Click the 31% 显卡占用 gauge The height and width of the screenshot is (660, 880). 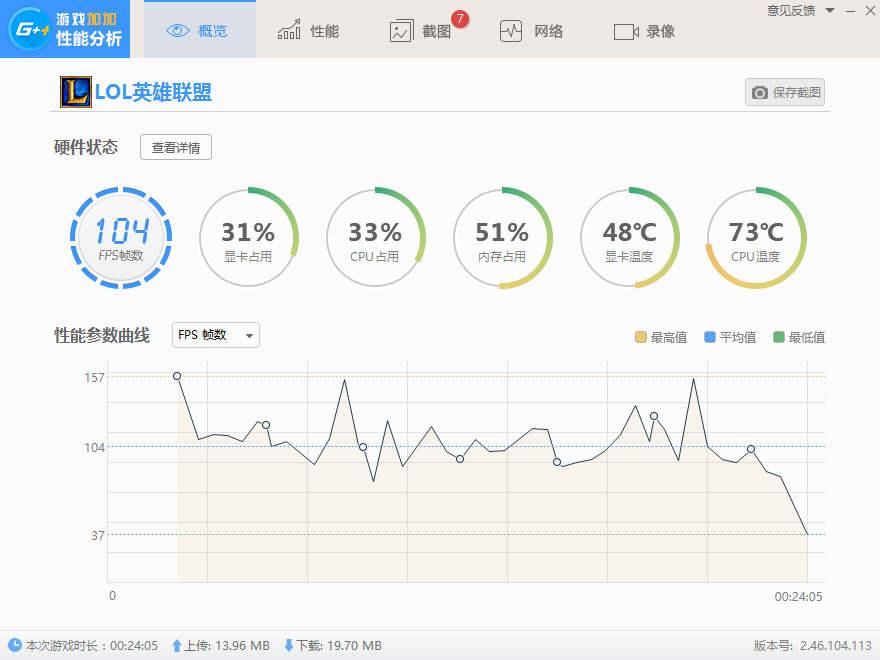click(248, 237)
